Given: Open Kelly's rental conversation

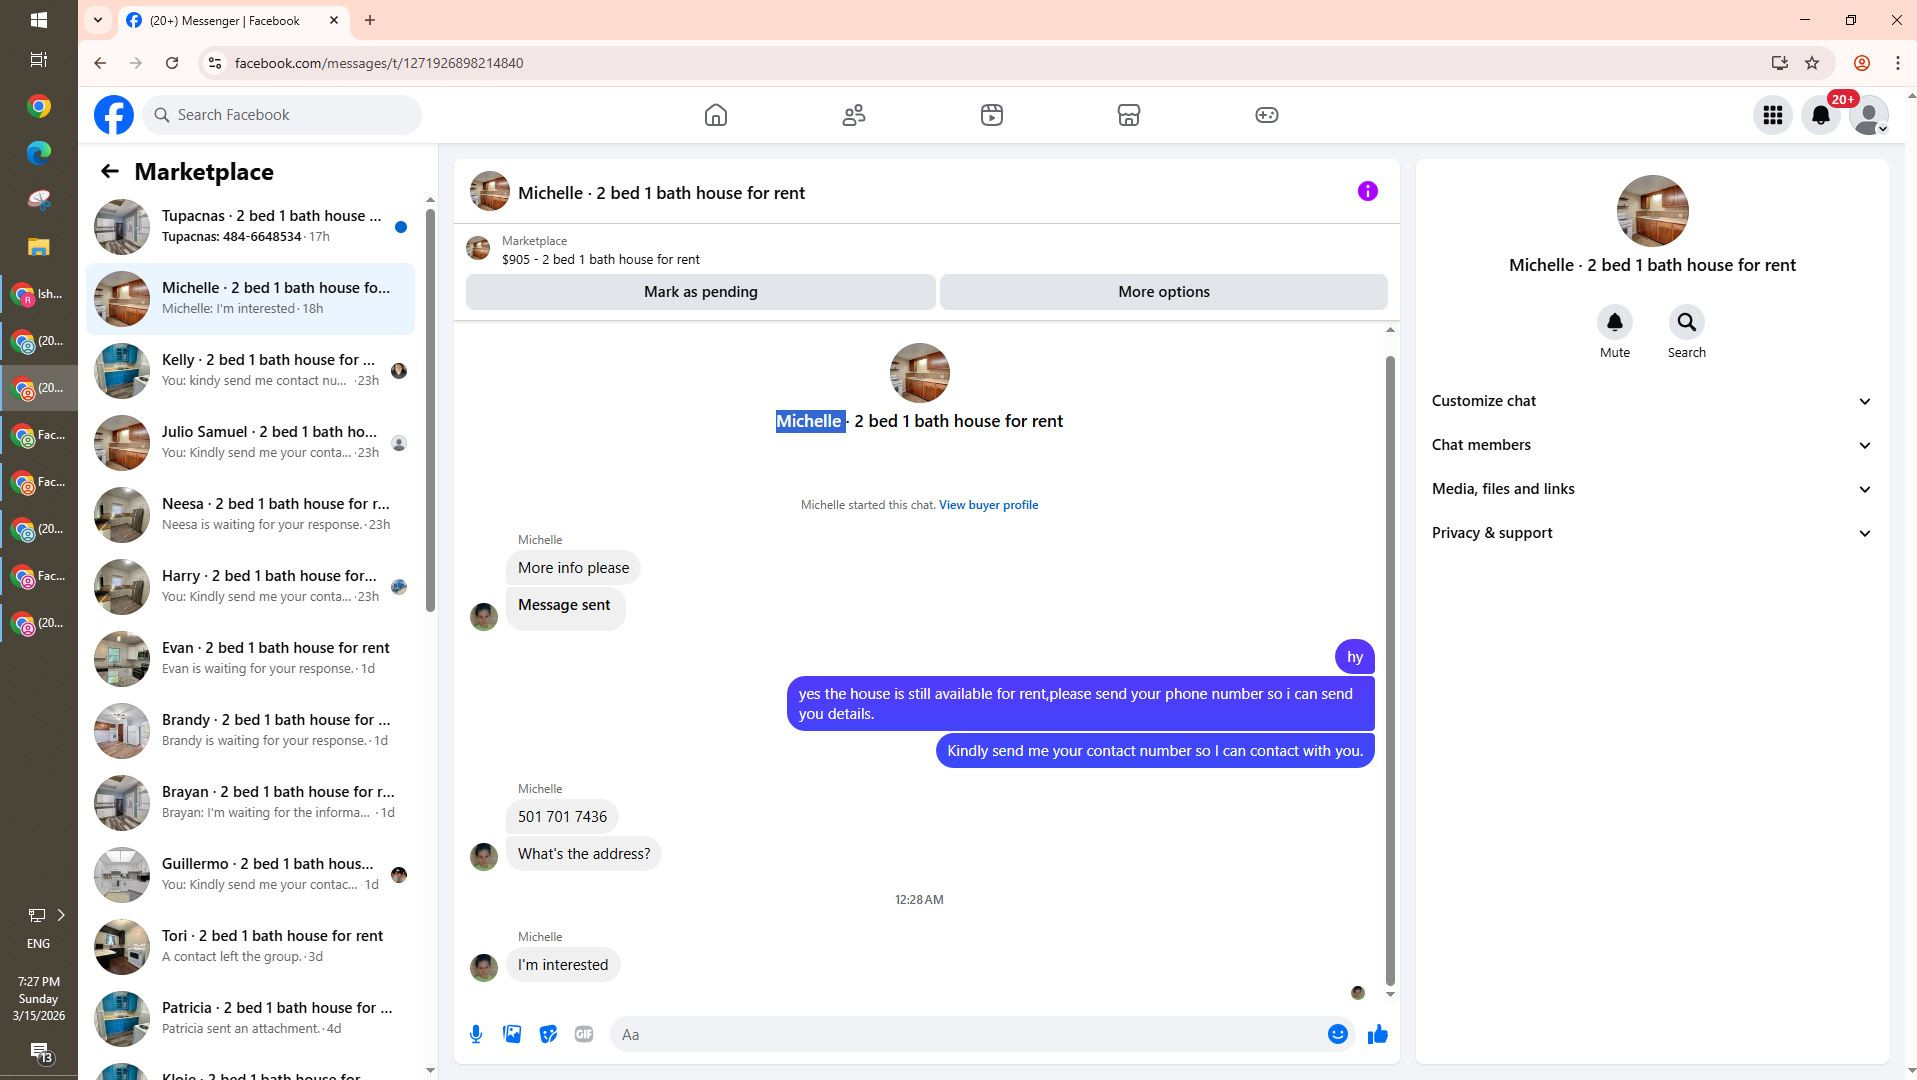Looking at the screenshot, I should 250,371.
